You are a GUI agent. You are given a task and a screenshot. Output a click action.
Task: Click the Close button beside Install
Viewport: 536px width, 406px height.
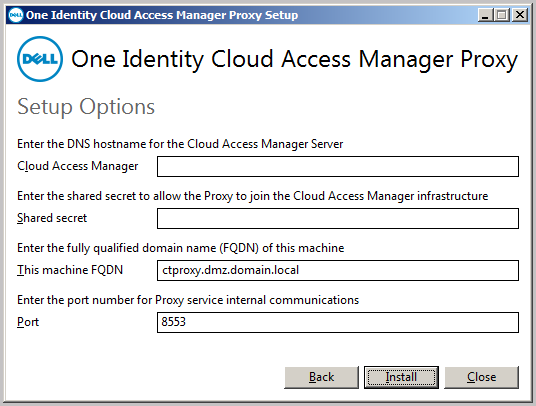481,377
